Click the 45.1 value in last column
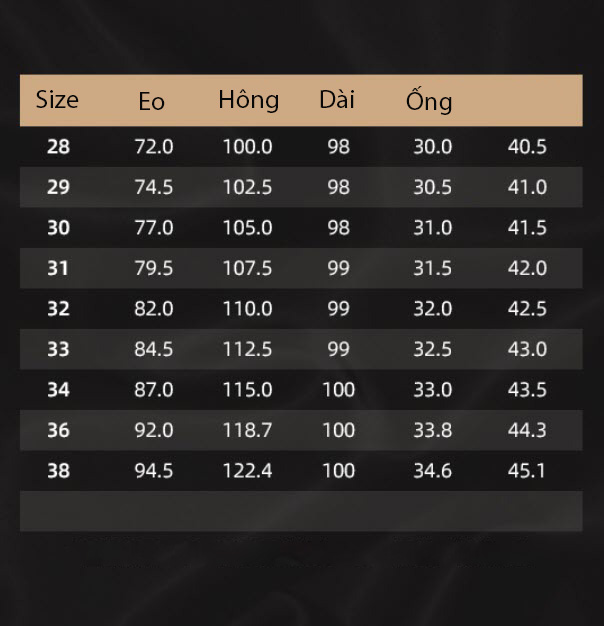Viewport: 604px width, 626px height. [527, 470]
